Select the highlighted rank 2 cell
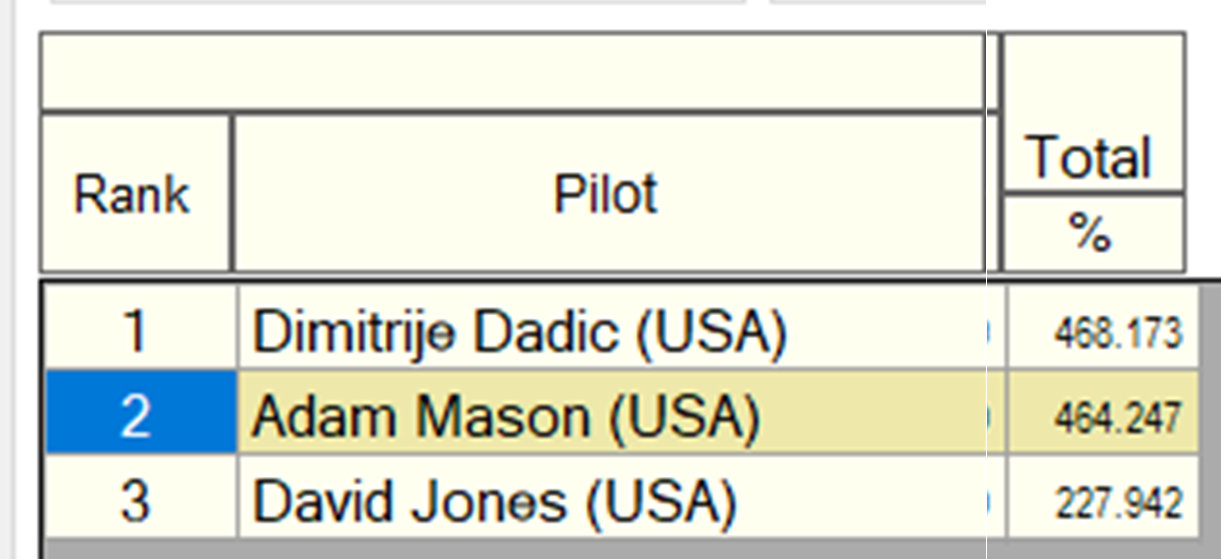This screenshot has width=1221, height=559. (141, 416)
